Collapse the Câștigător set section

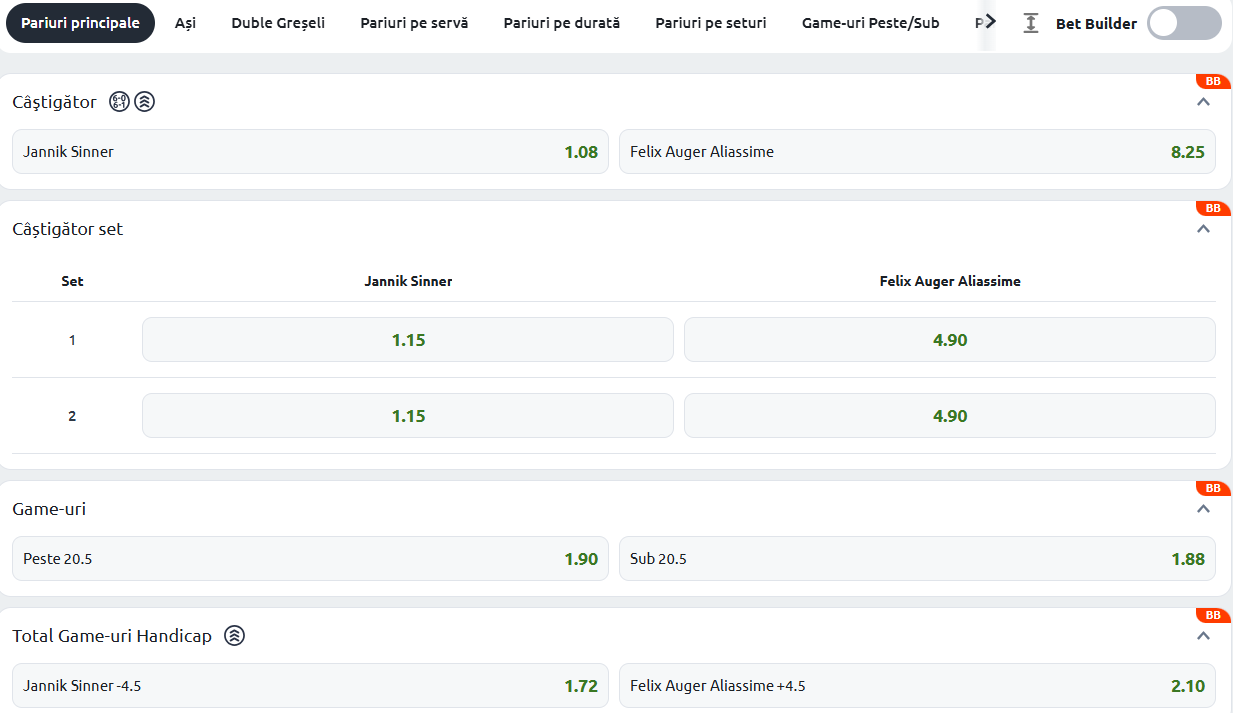click(1204, 229)
